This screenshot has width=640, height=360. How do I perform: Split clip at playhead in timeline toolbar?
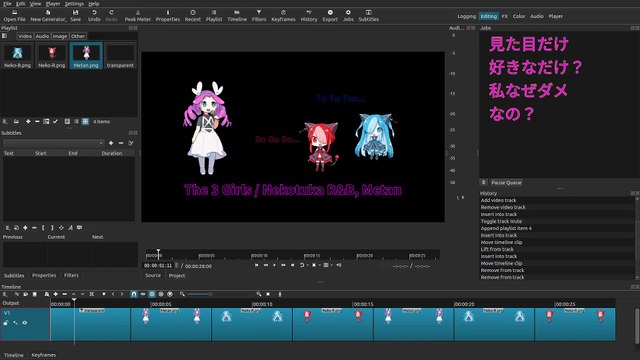[x=91, y=294]
